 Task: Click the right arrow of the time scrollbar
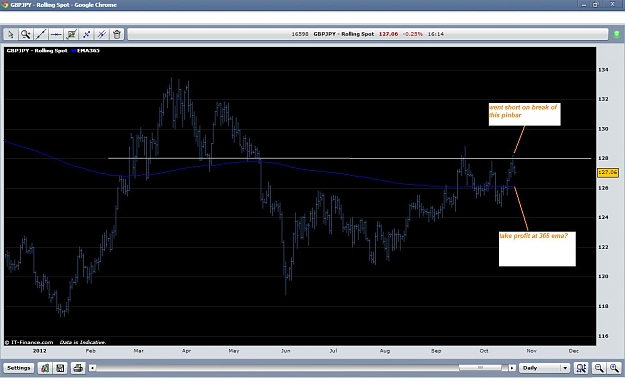(512, 368)
